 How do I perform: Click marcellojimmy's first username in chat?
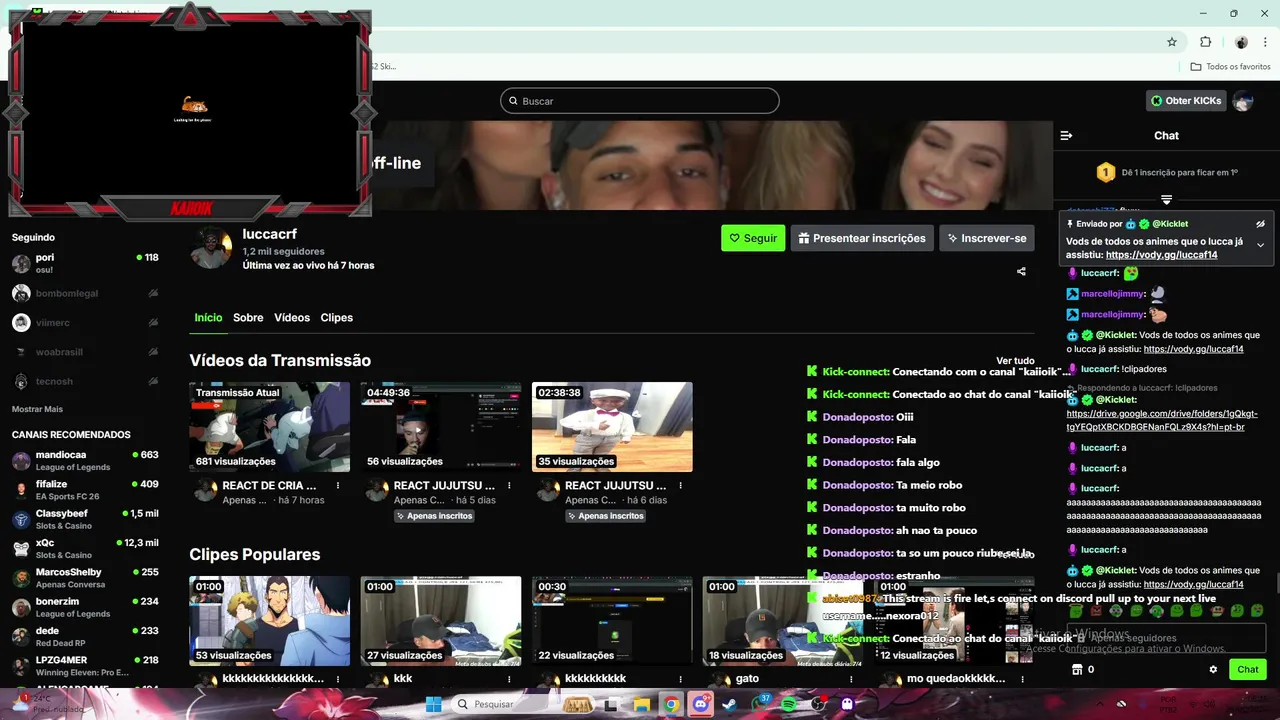[1112, 294]
